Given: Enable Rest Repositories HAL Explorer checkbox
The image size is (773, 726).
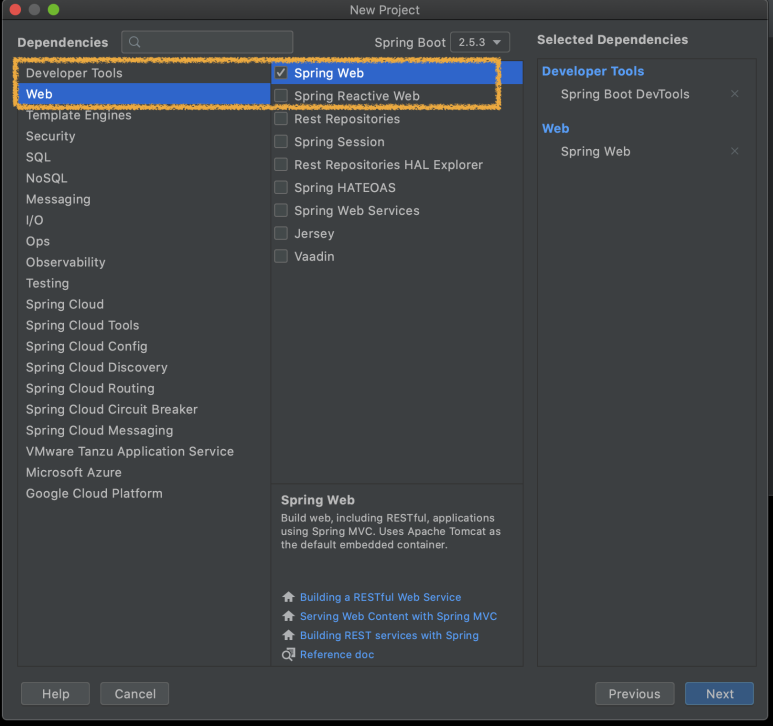Looking at the screenshot, I should click(281, 165).
